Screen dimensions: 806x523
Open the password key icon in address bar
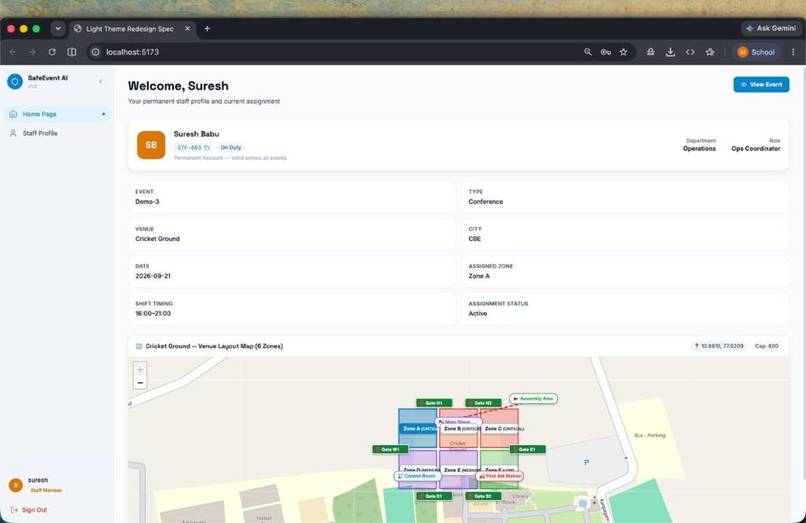[x=606, y=52]
